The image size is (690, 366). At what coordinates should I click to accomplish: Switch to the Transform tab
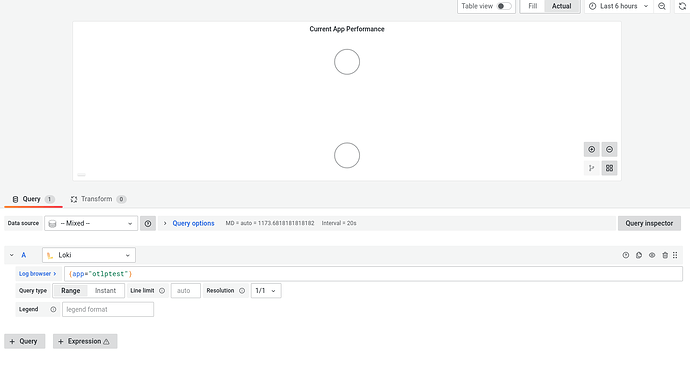[x=99, y=199]
